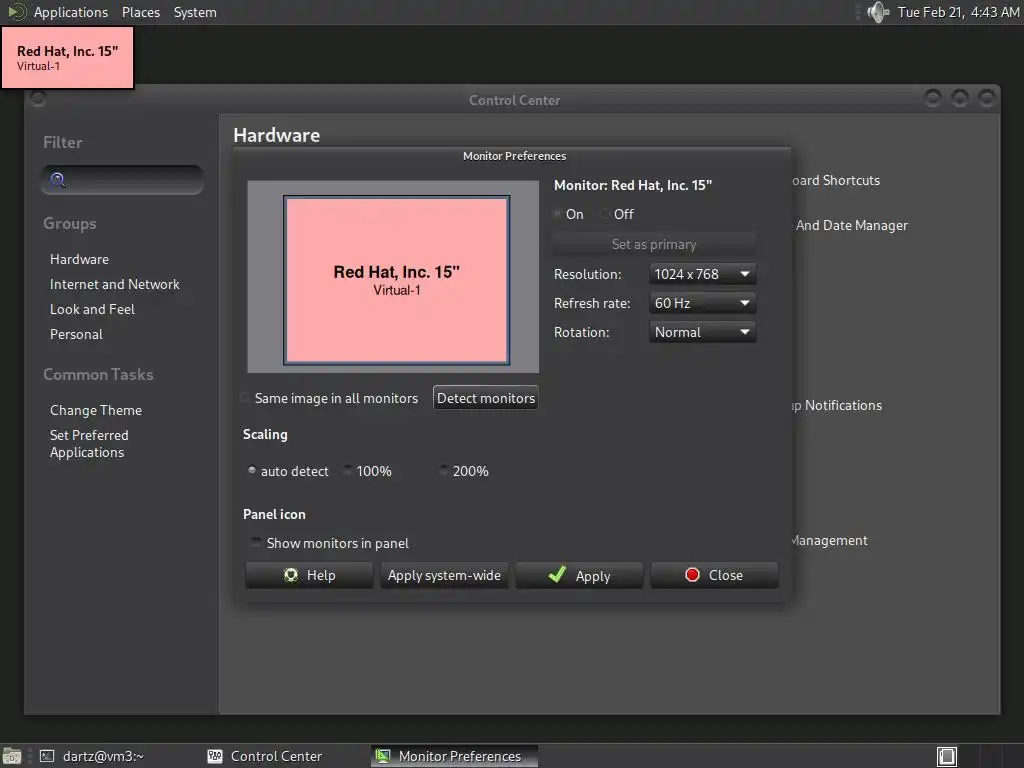Open the Places menu
This screenshot has width=1024, height=768.
140,12
